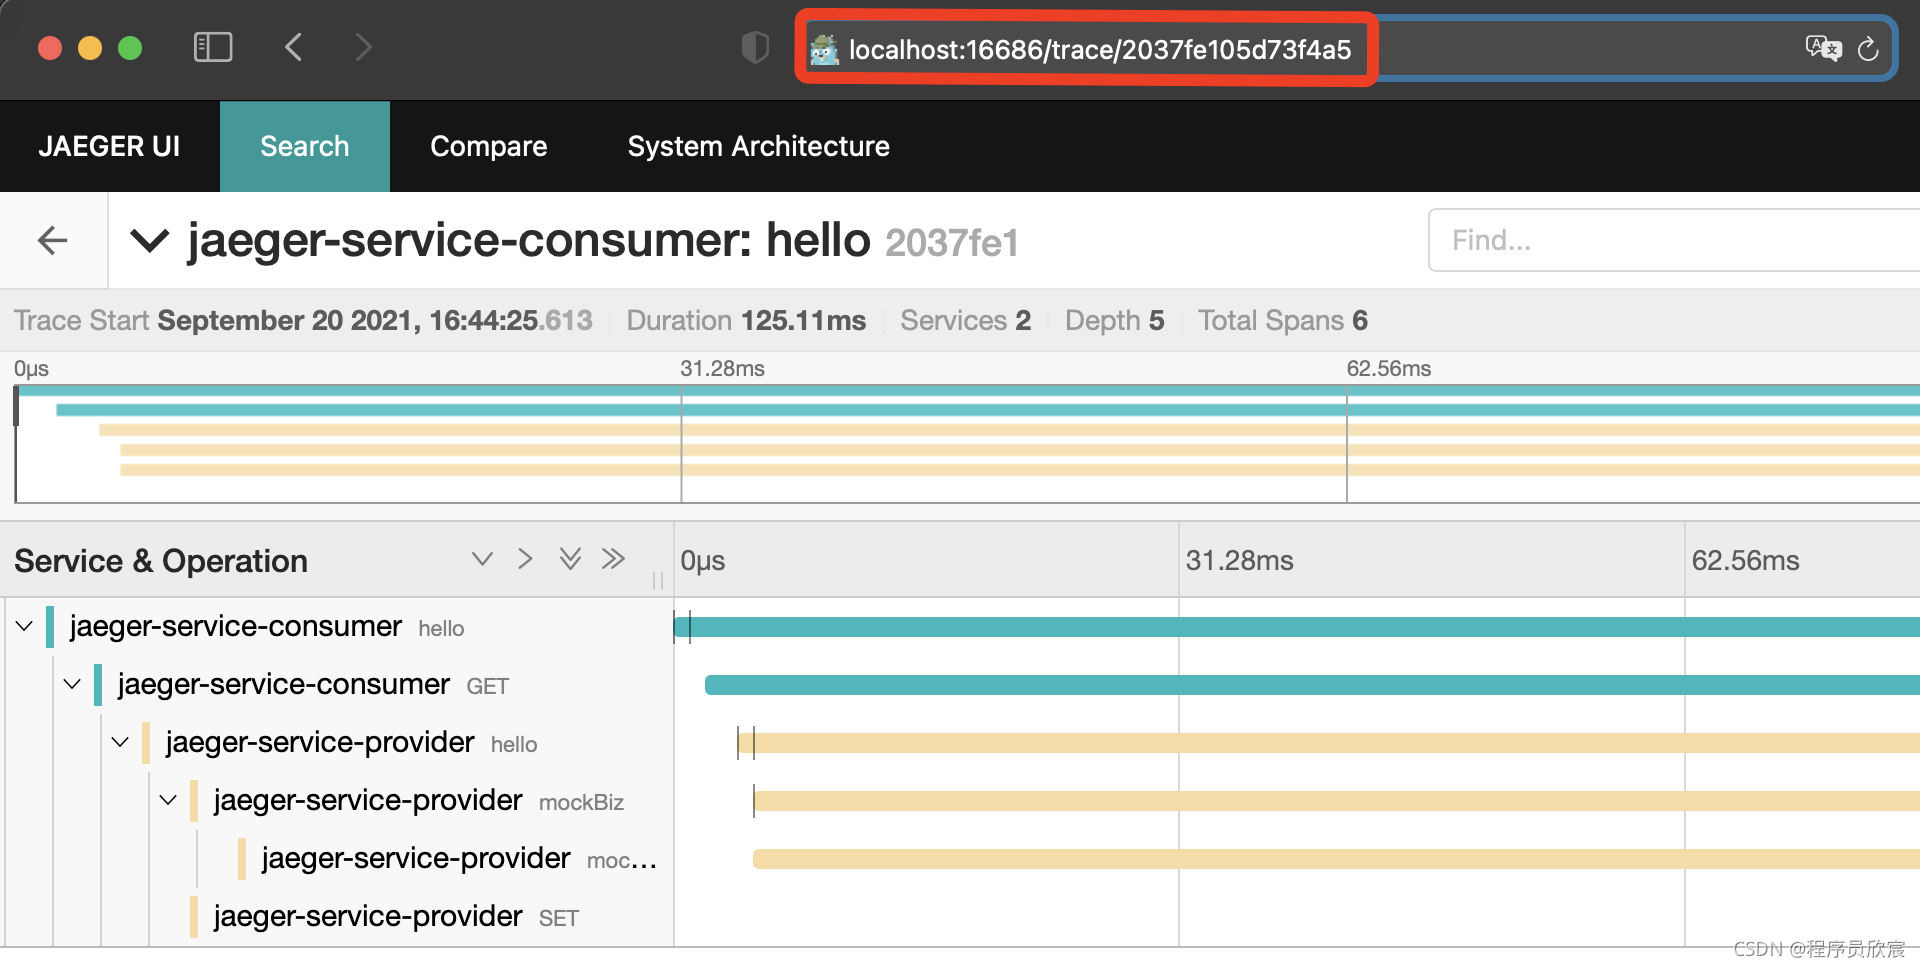Open the Compare tab

pyautogui.click(x=488, y=146)
